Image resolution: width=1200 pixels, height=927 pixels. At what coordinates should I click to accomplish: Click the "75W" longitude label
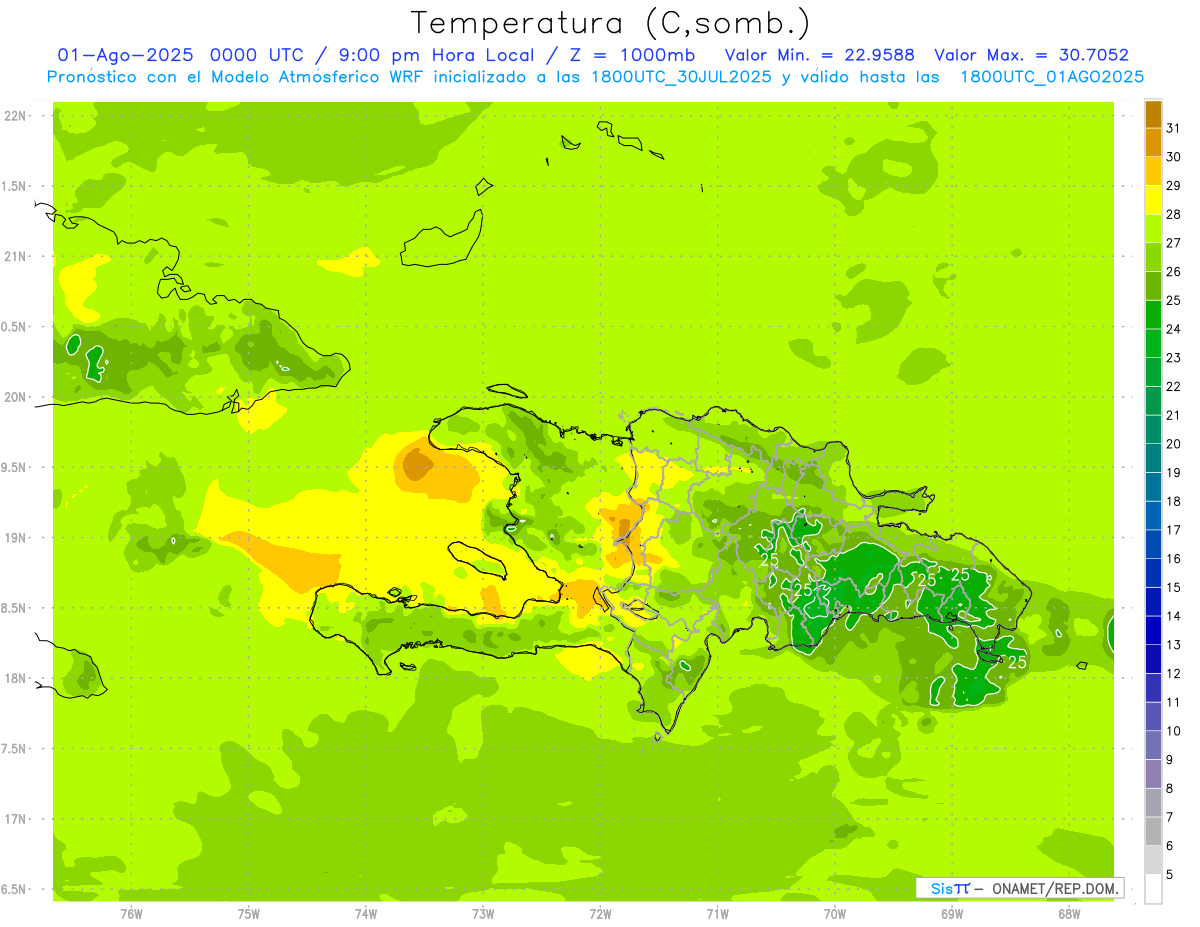(x=249, y=913)
